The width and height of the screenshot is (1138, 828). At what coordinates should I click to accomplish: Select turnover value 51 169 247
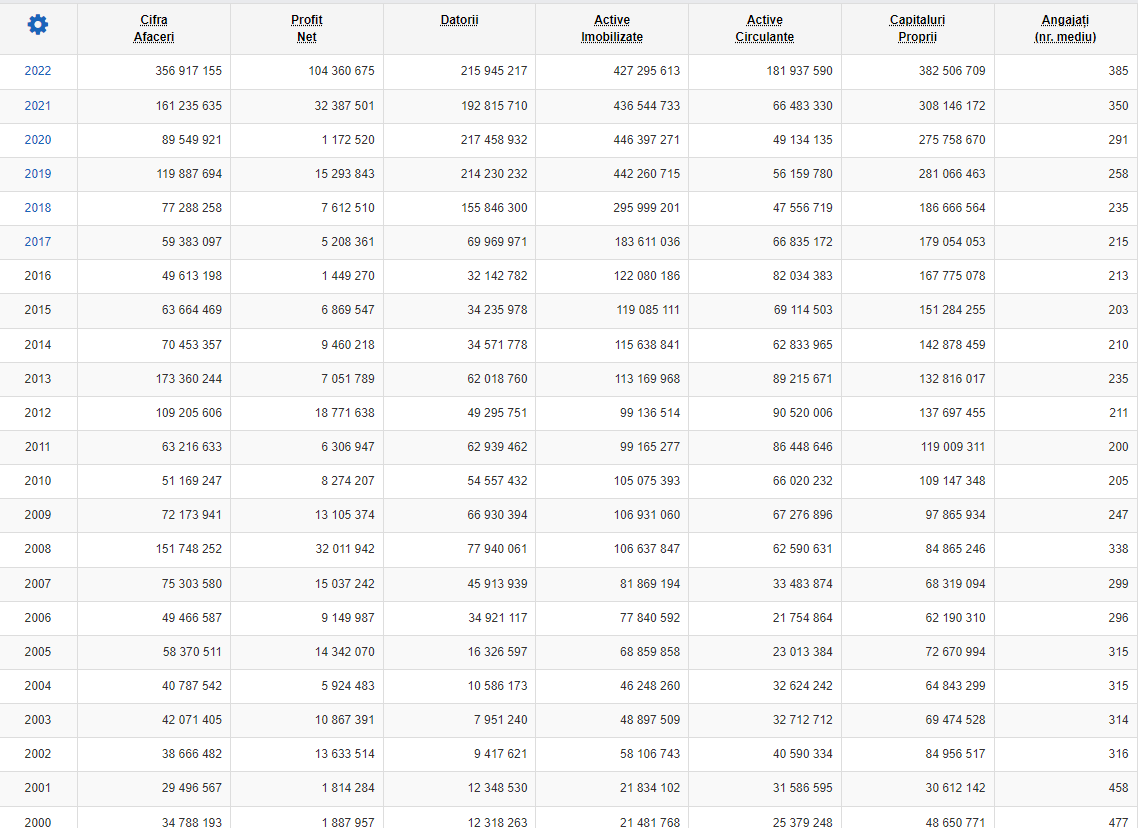[x=192, y=482]
